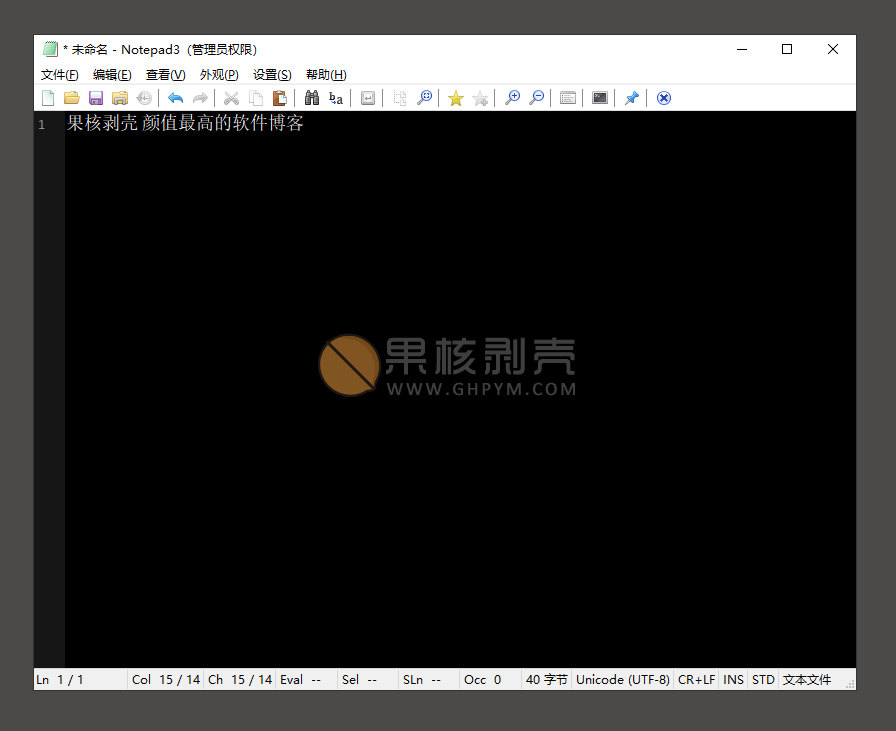Click the focused view dotted-pages icon

pos(400,98)
